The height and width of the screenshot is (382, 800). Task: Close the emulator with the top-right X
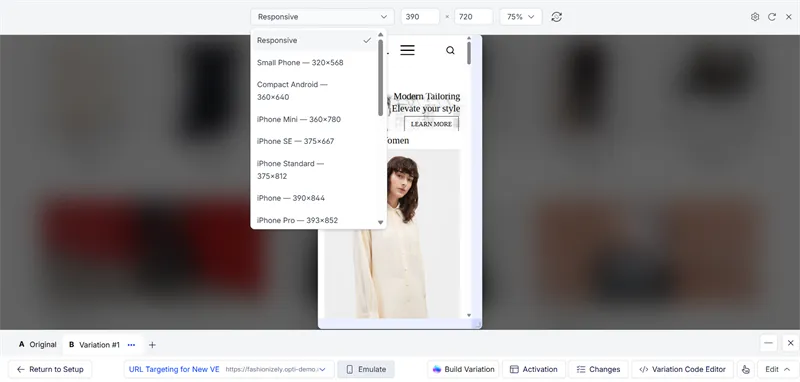(x=789, y=17)
